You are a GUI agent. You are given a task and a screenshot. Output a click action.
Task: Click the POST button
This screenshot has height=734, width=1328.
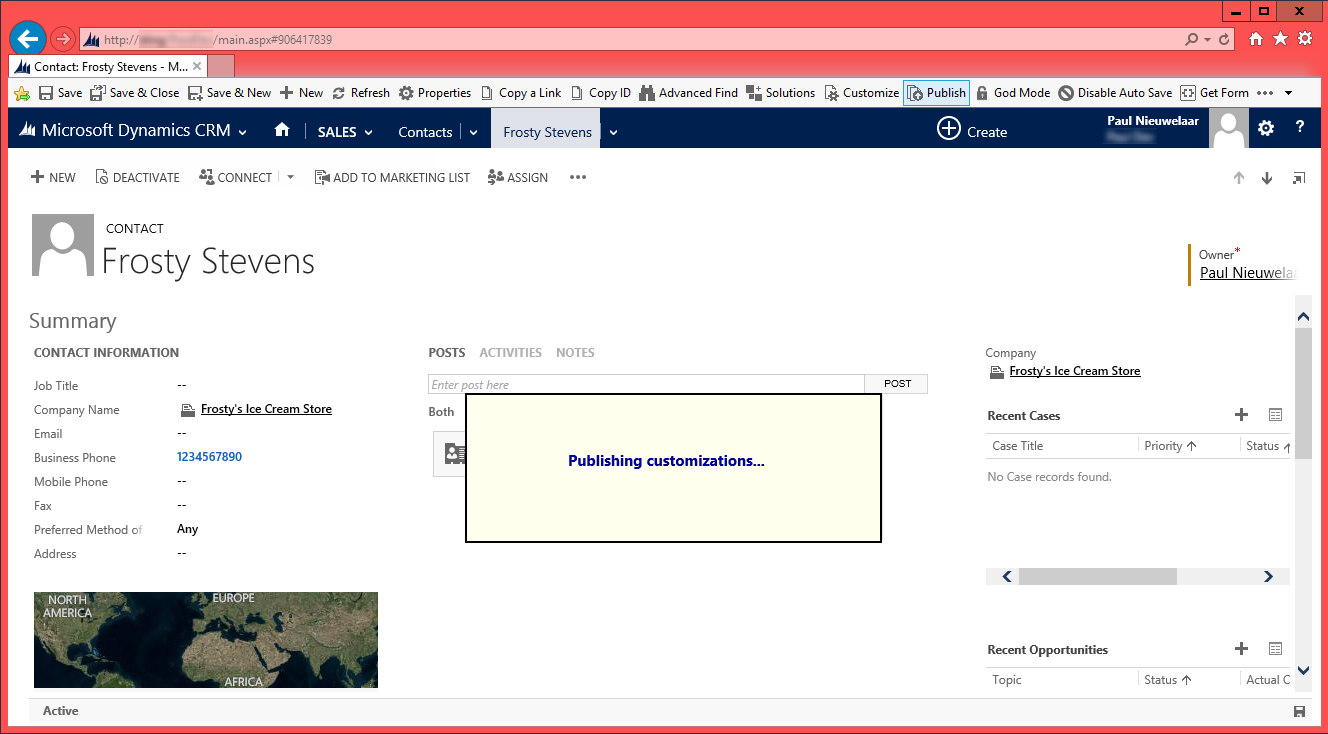(897, 384)
